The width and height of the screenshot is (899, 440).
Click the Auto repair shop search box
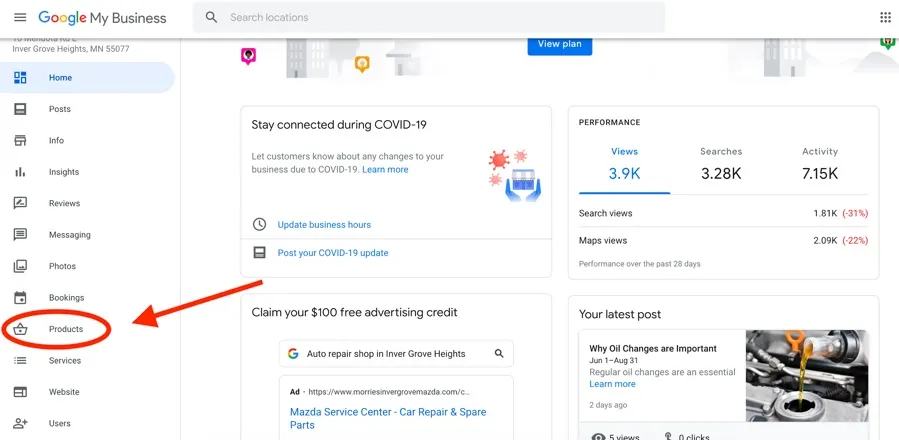[396, 353]
